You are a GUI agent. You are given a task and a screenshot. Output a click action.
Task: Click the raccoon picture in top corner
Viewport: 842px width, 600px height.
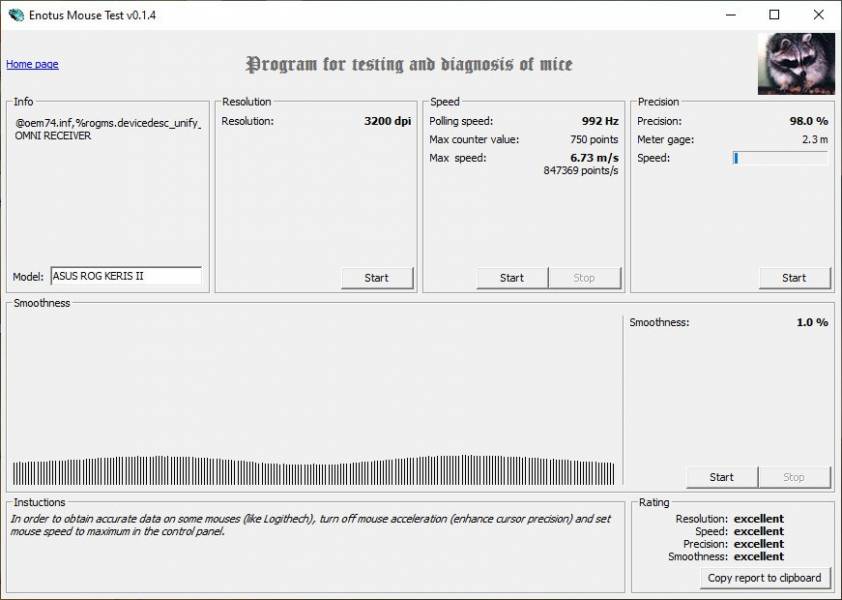point(795,64)
